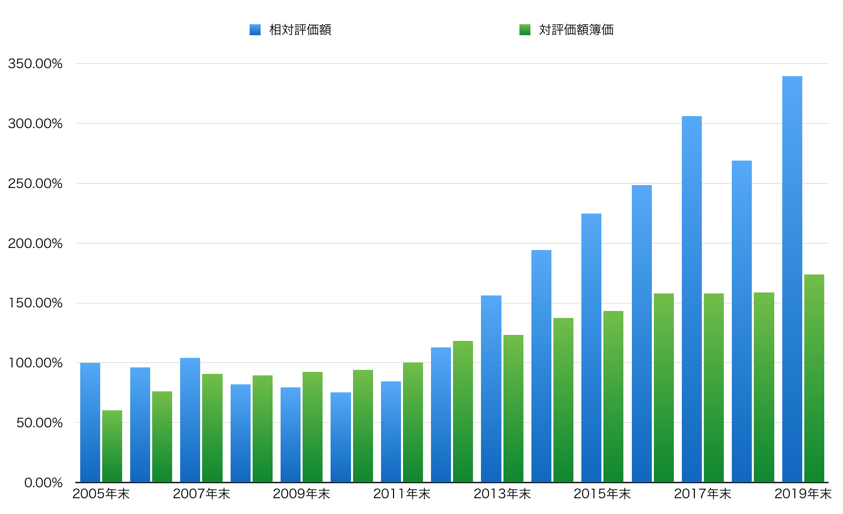Viewport: 843px width, 514px height.
Task: Select the legend label 対評価額簿価
Action: (x=576, y=30)
